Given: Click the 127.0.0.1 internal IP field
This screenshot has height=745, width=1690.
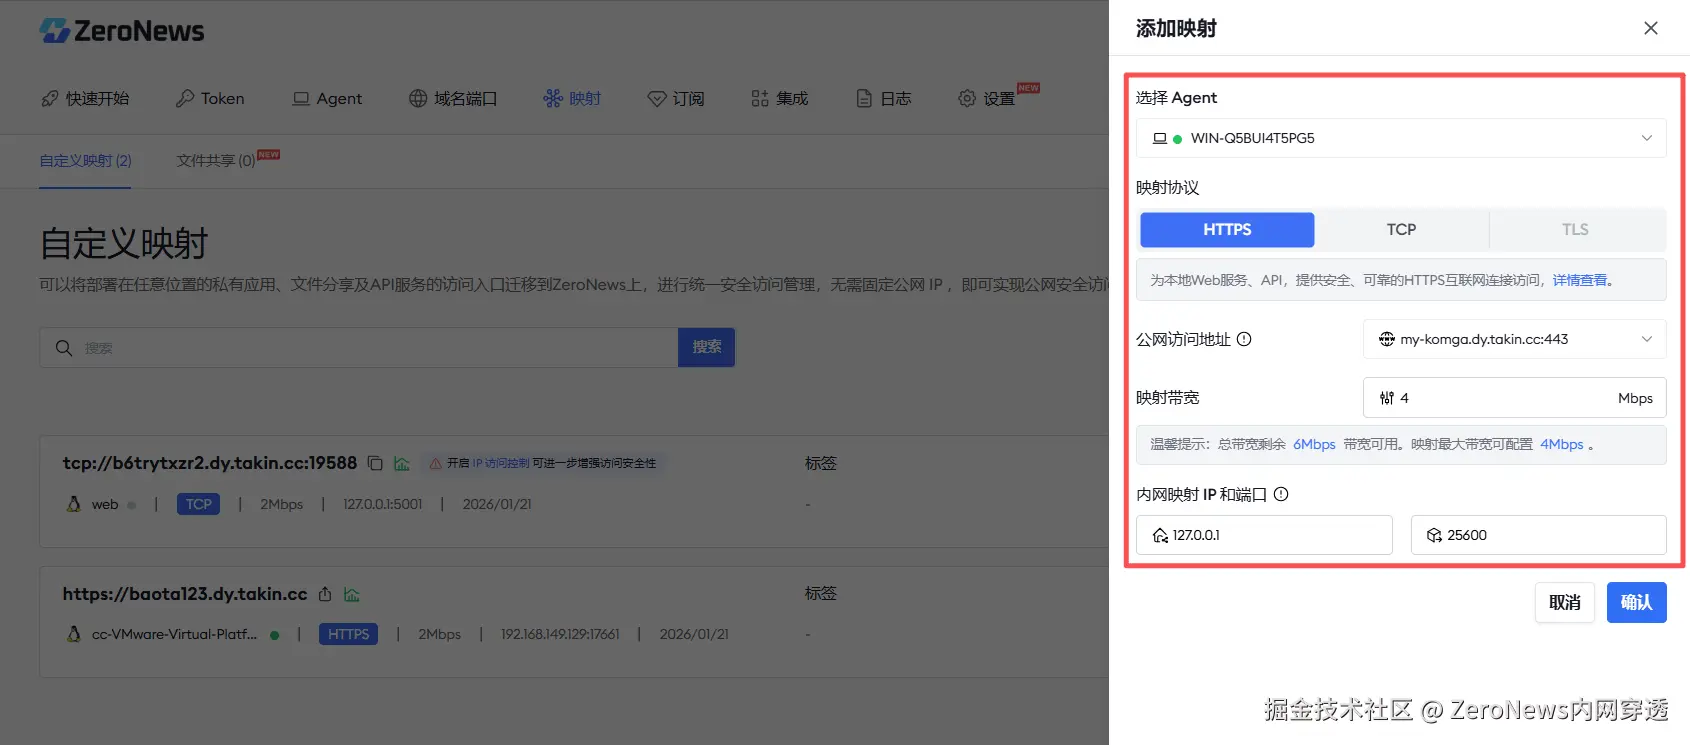Looking at the screenshot, I should 1264,535.
